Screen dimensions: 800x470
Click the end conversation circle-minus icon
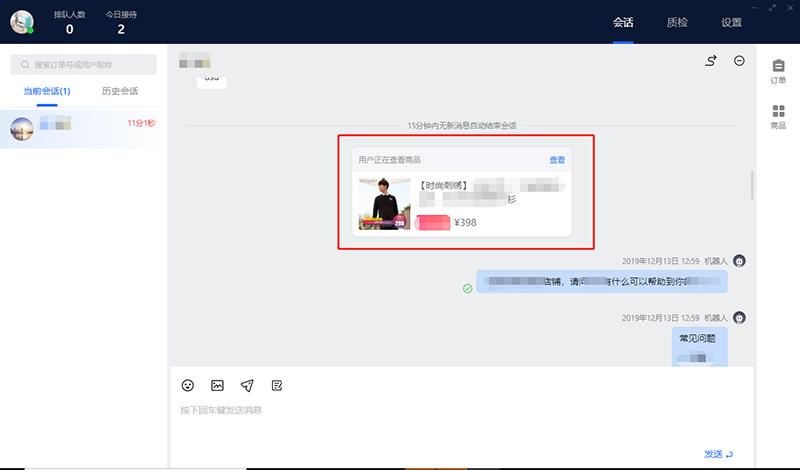739,61
